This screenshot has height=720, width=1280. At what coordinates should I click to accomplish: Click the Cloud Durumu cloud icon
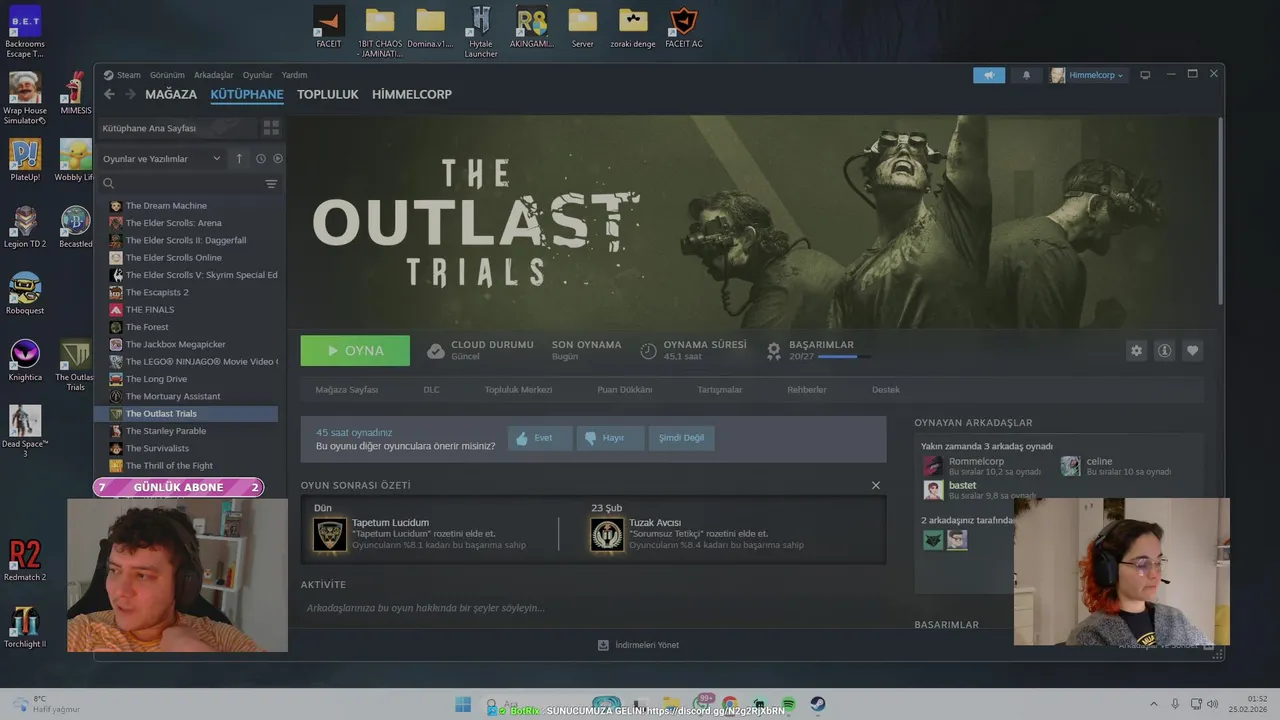point(436,351)
